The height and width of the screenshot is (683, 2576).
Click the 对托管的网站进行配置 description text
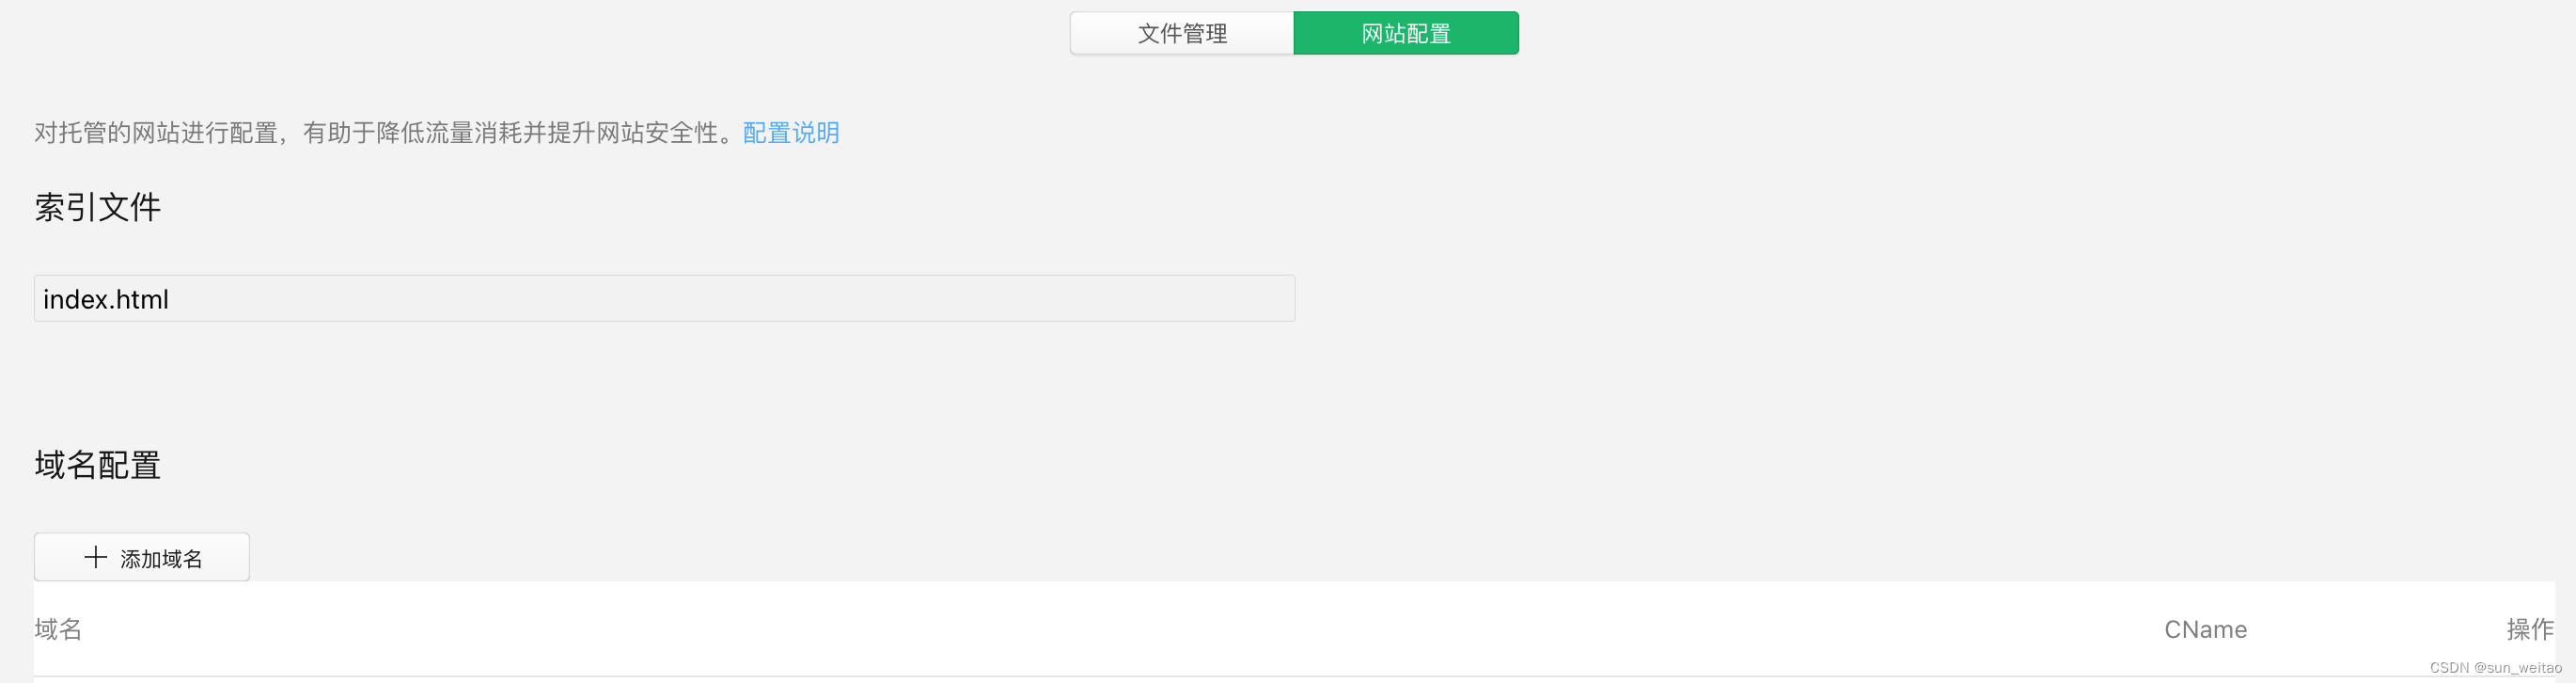pos(156,133)
